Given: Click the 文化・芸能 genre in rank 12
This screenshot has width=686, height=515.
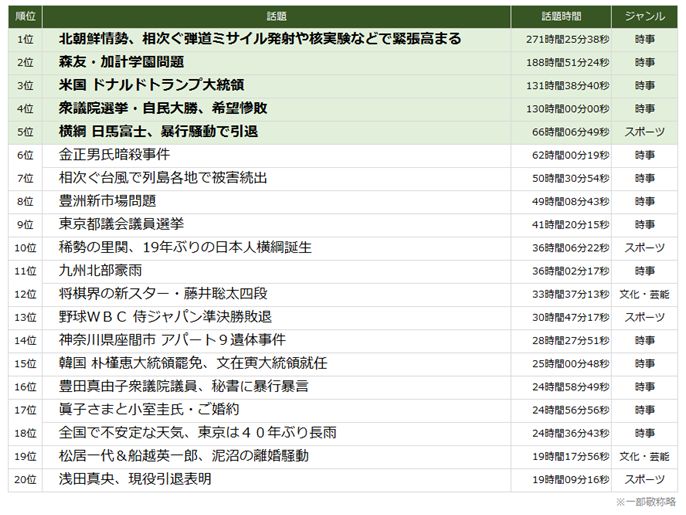Looking at the screenshot, I should (645, 294).
